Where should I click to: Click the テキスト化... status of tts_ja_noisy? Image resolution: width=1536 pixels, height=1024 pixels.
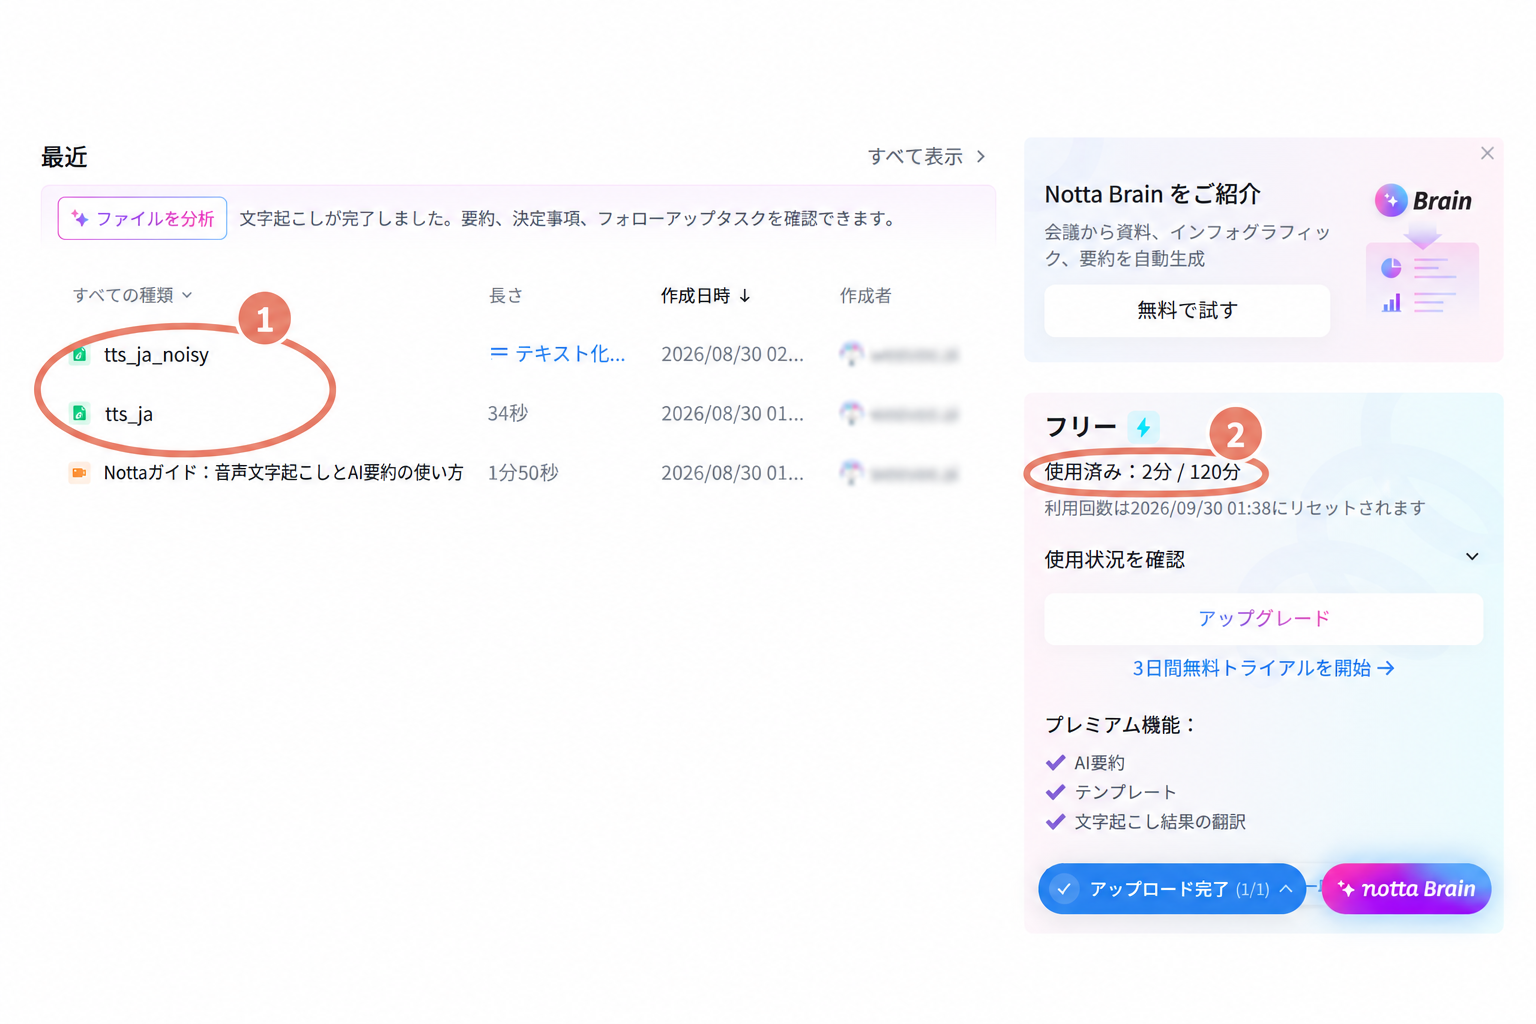557,354
